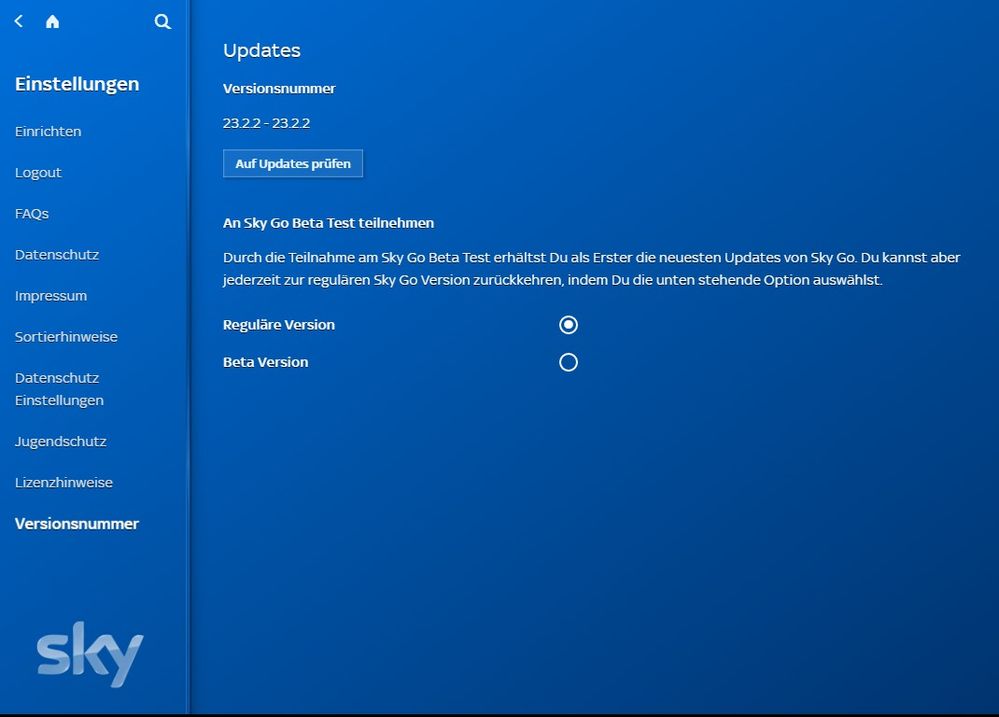999x717 pixels.
Task: Click the Einstellungen sidebar heading
Action: point(77,84)
